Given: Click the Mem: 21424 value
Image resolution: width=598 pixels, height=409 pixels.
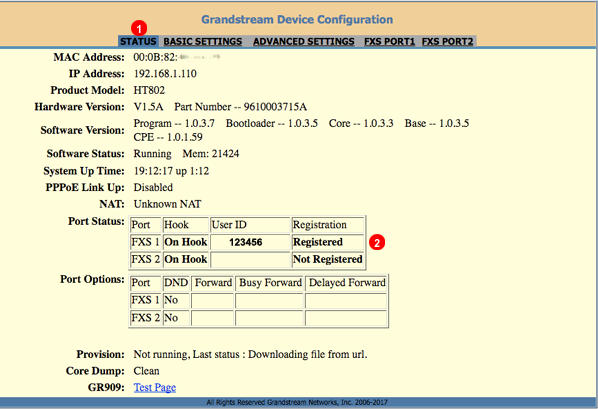Looking at the screenshot, I should pos(211,154).
